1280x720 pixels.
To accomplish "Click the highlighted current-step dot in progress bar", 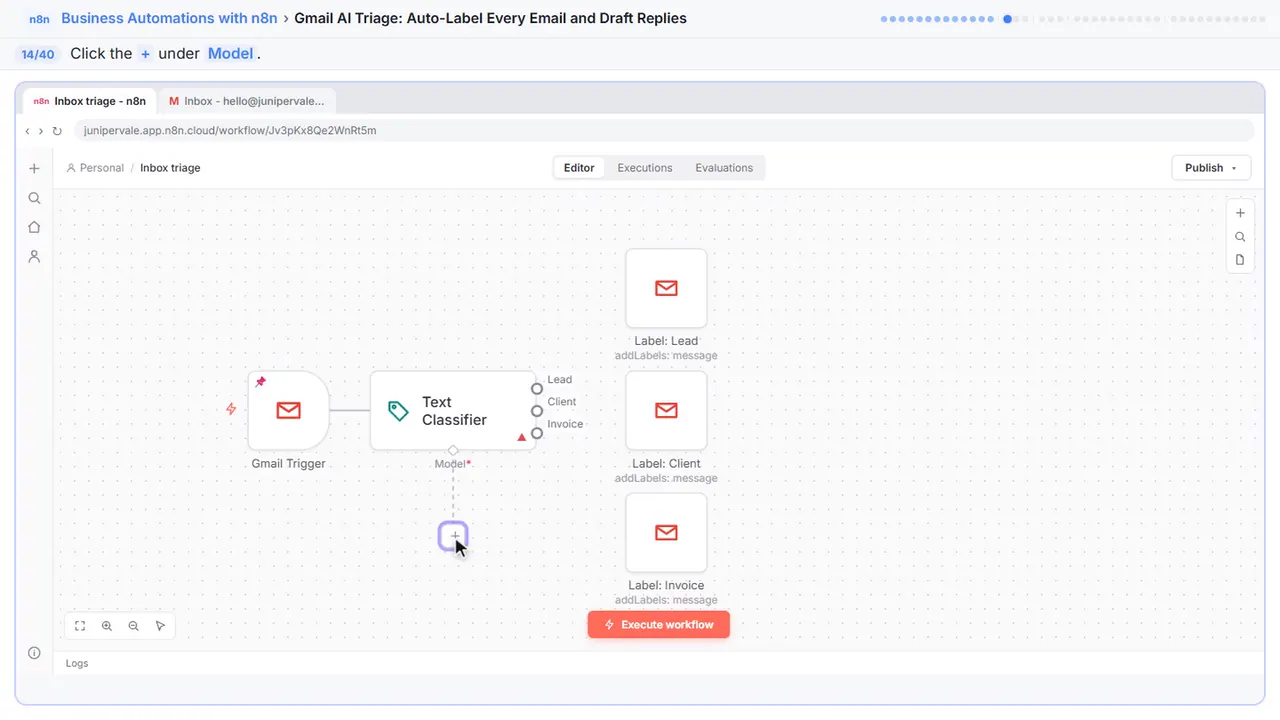I will click(x=1007, y=19).
